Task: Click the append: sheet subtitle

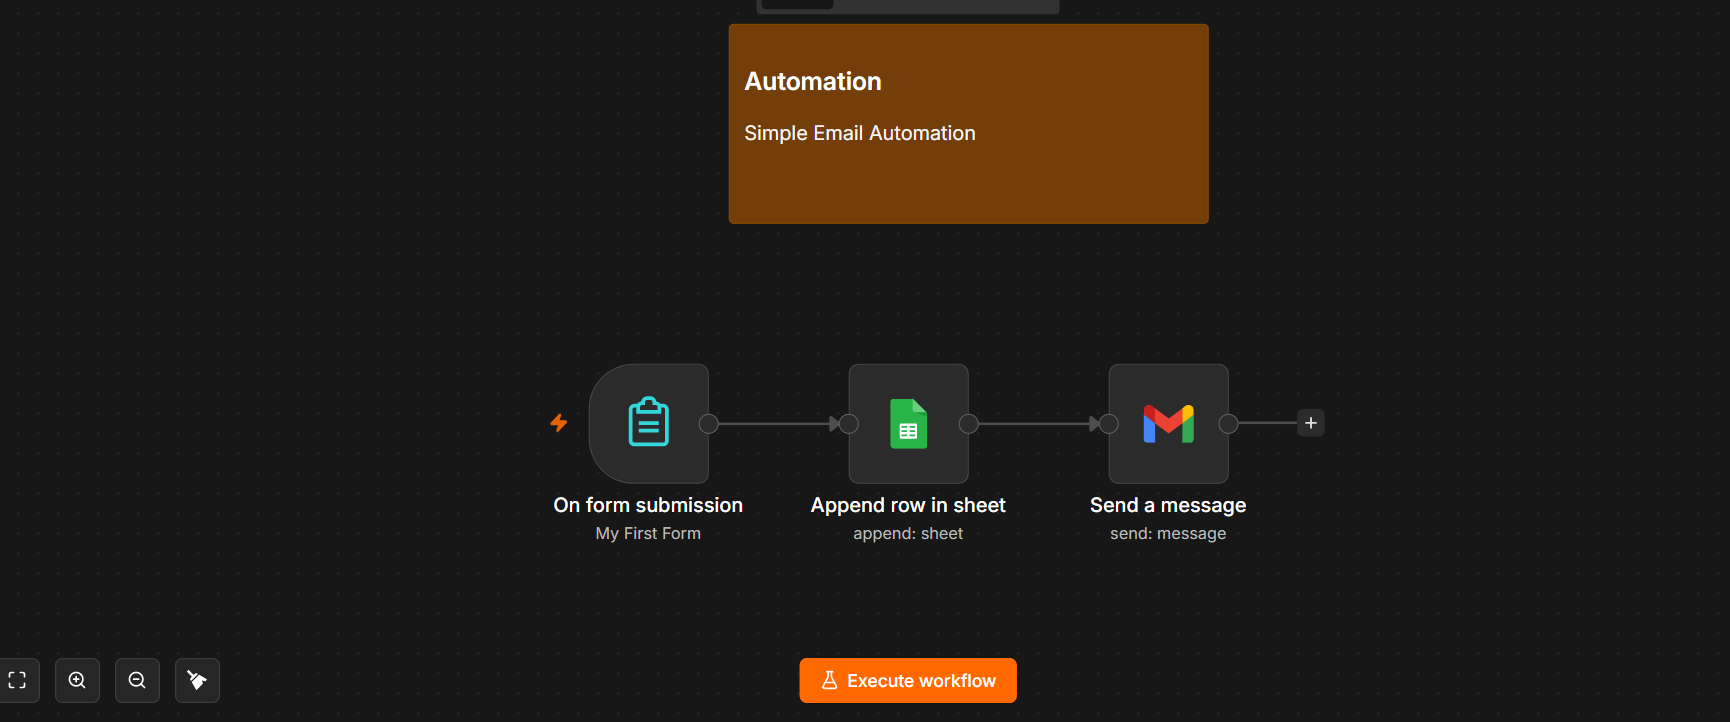Action: tap(908, 533)
